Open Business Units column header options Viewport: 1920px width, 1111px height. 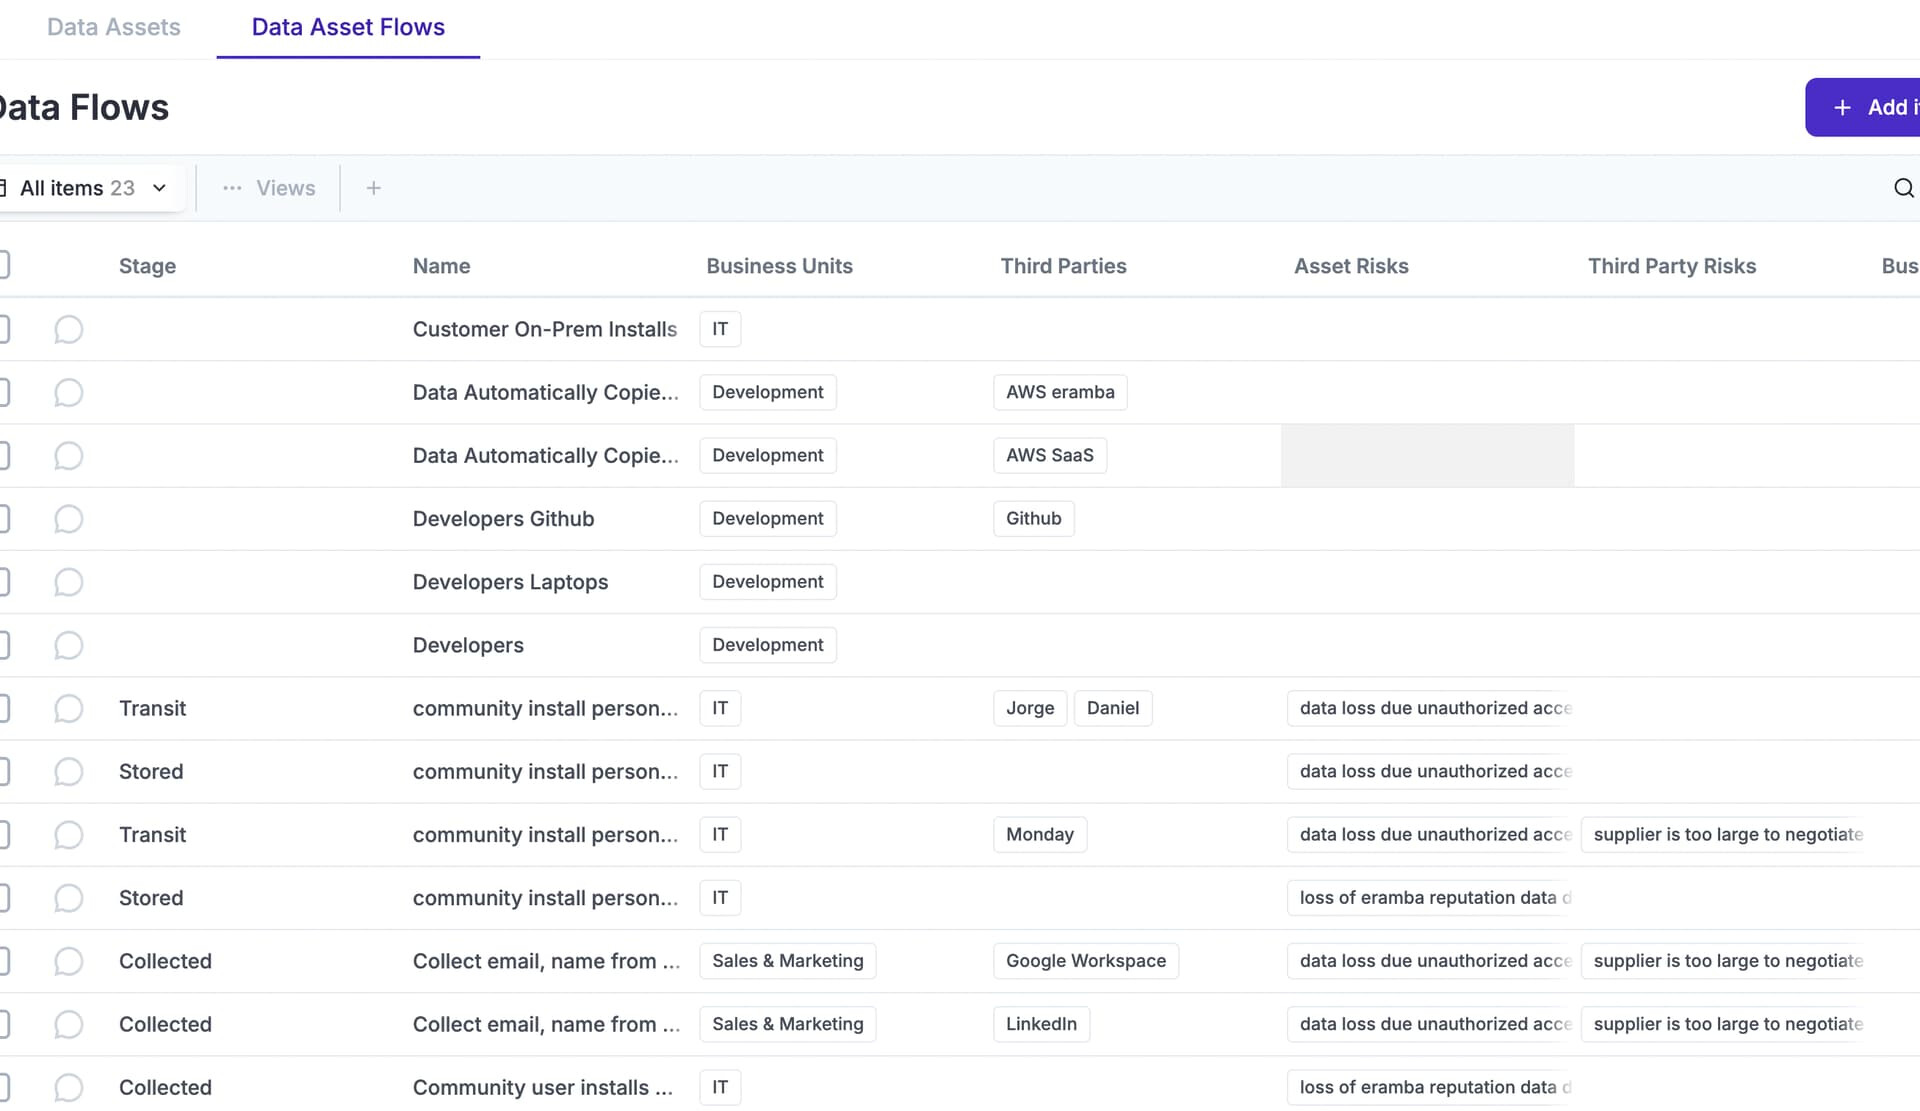[x=779, y=266]
